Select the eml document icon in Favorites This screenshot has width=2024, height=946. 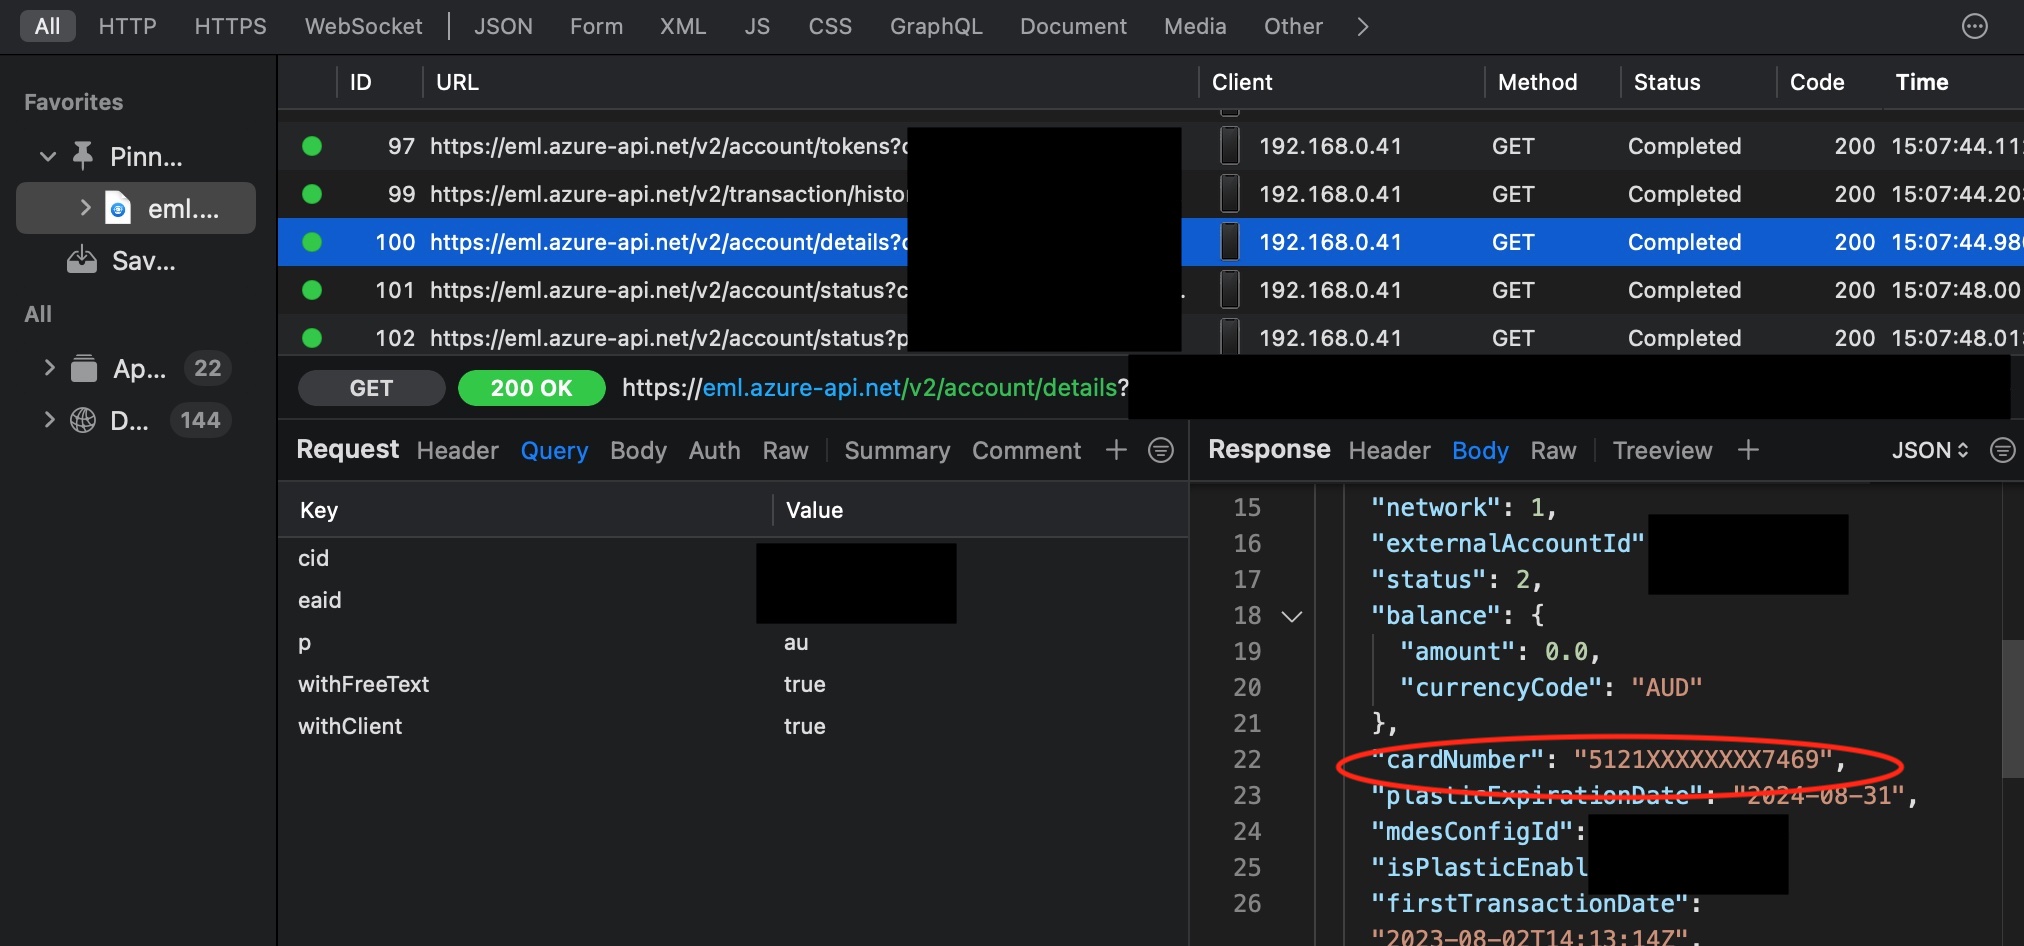[118, 208]
